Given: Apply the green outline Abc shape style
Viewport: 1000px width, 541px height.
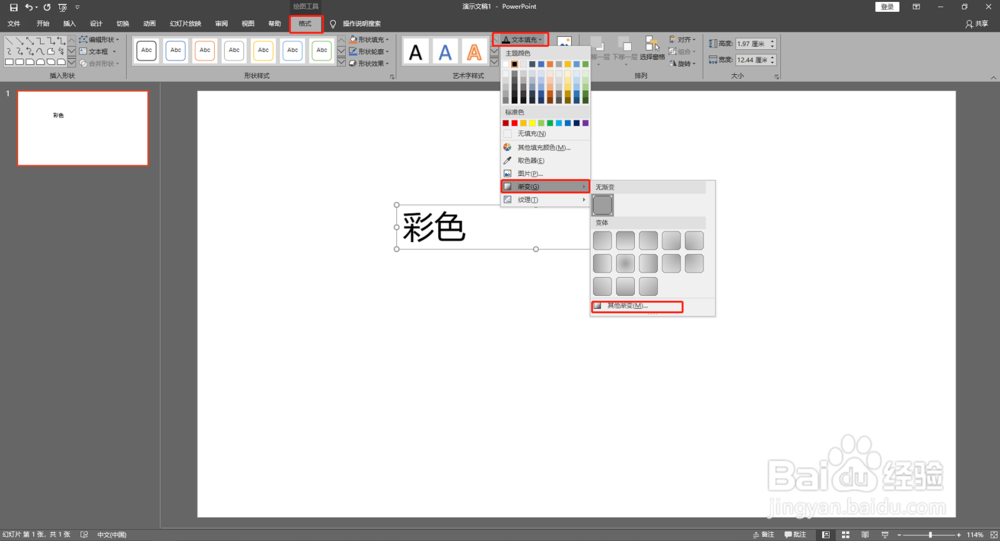Looking at the screenshot, I should tap(322, 50).
